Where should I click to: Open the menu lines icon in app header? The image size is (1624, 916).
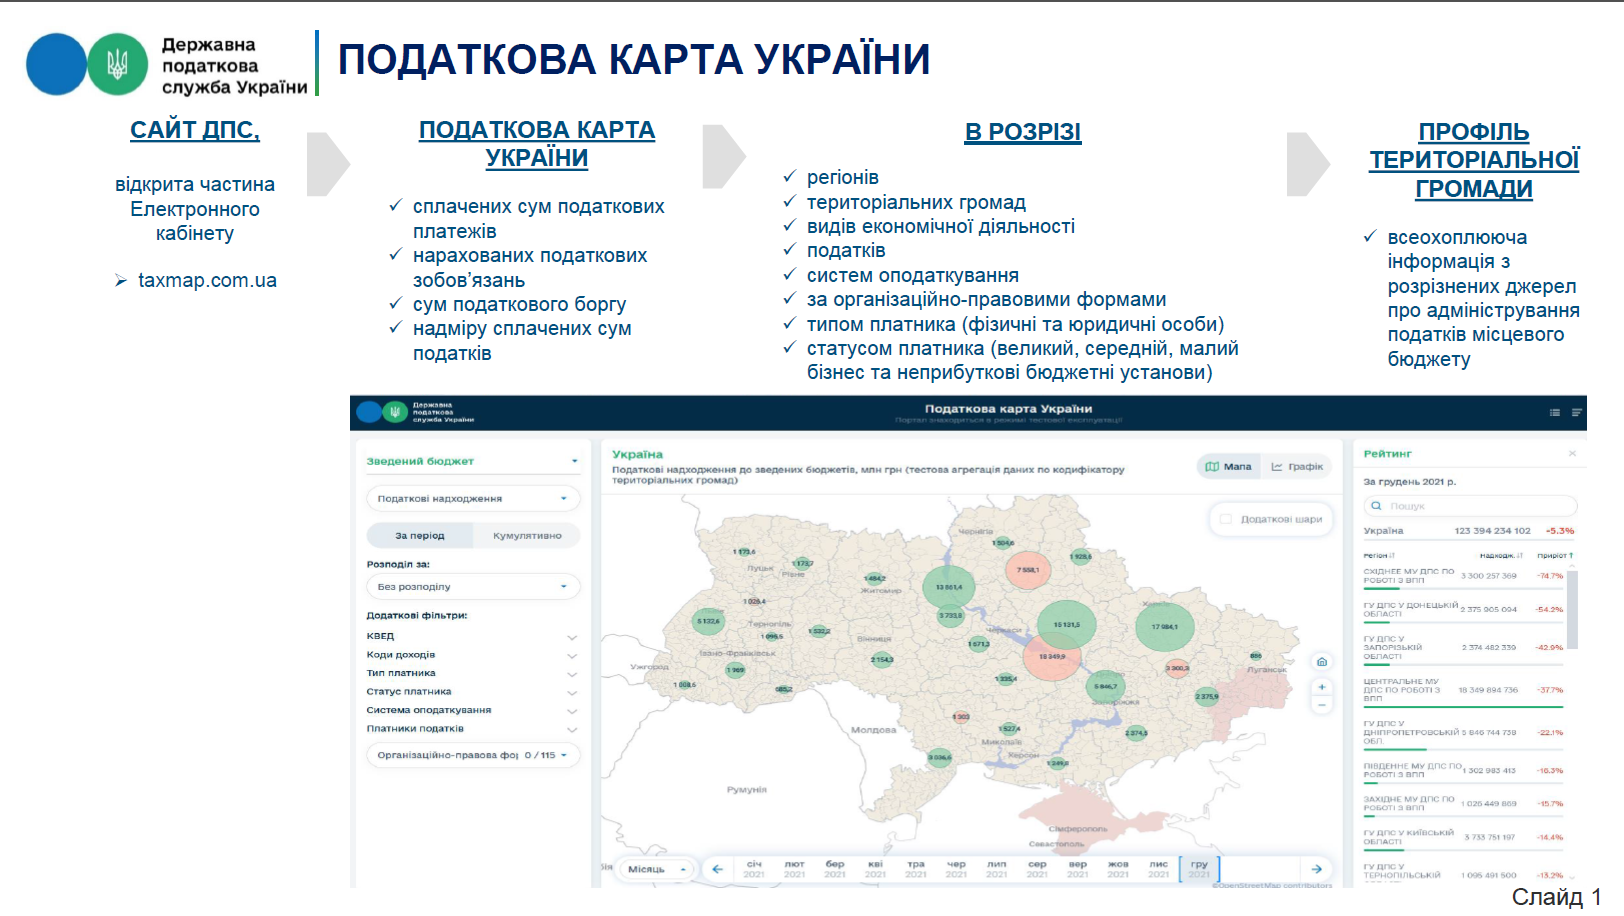[x=1576, y=412]
